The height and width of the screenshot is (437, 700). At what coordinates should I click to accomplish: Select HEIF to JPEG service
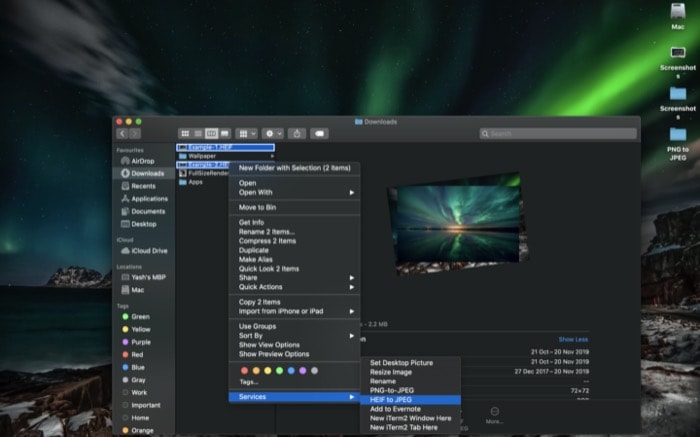pyautogui.click(x=410, y=400)
